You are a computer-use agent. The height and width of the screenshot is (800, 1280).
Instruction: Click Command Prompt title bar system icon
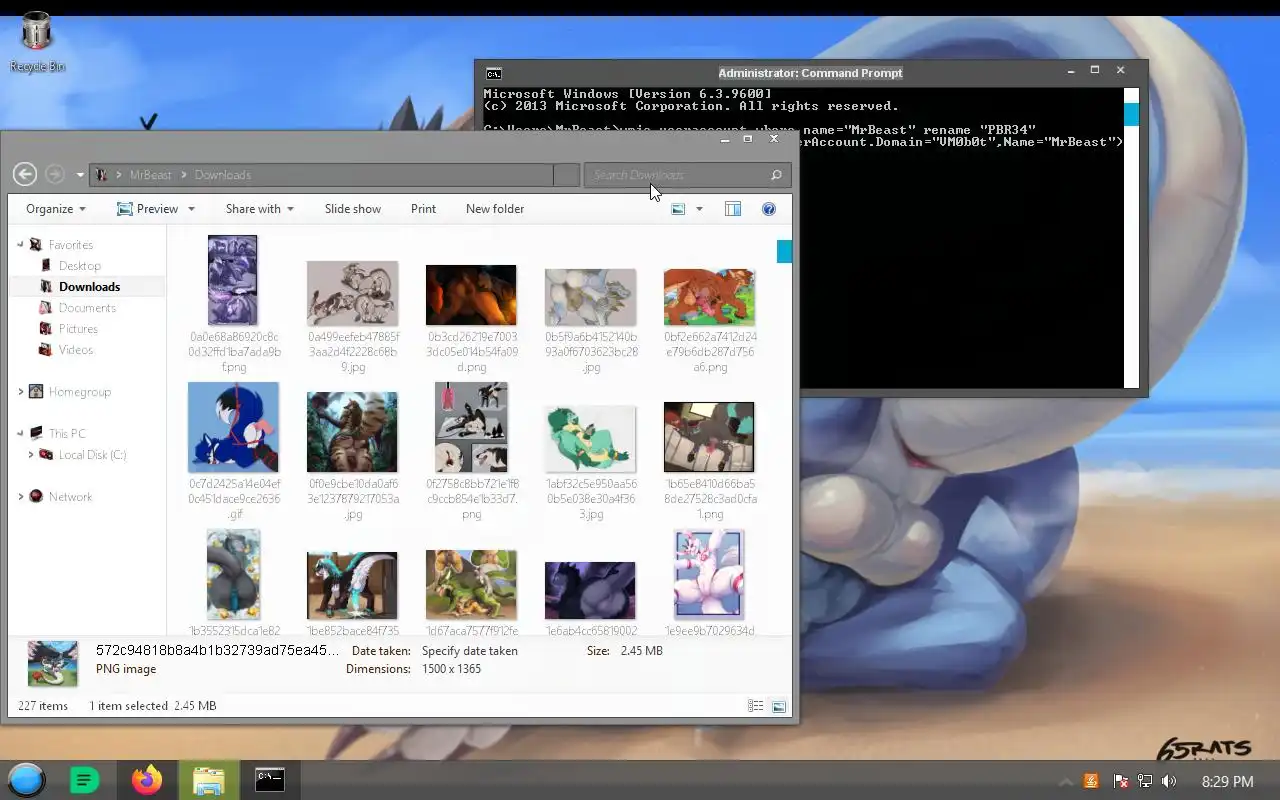[x=493, y=73]
